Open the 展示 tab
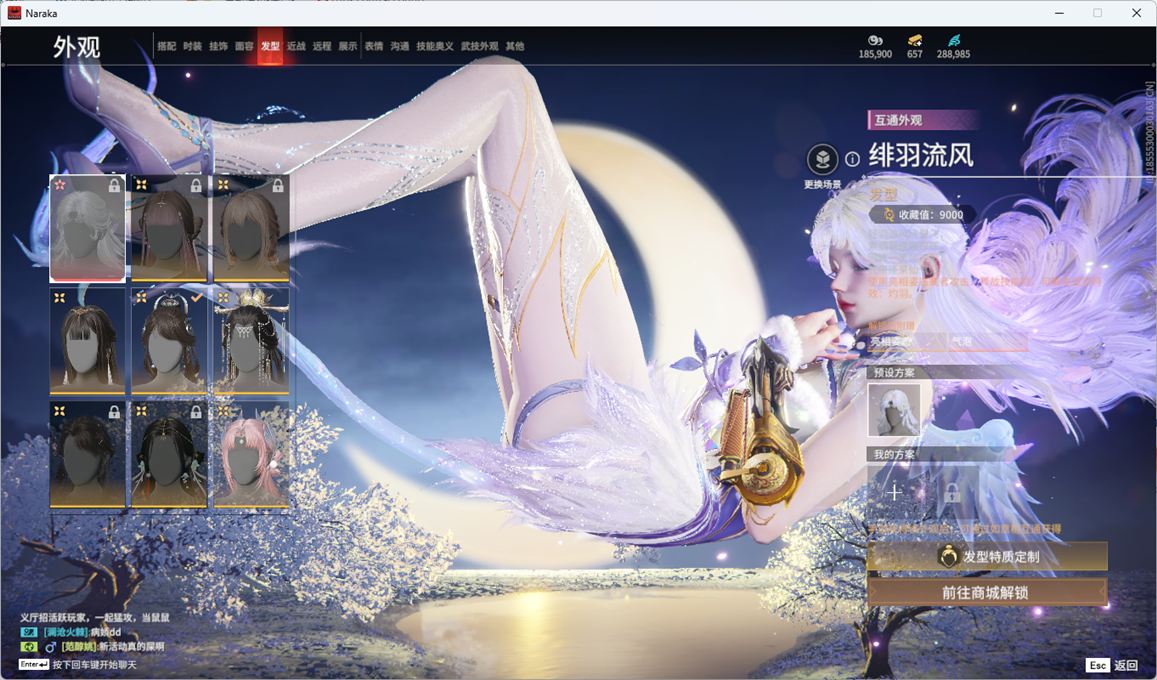Image resolution: width=1157 pixels, height=680 pixels. coord(348,46)
